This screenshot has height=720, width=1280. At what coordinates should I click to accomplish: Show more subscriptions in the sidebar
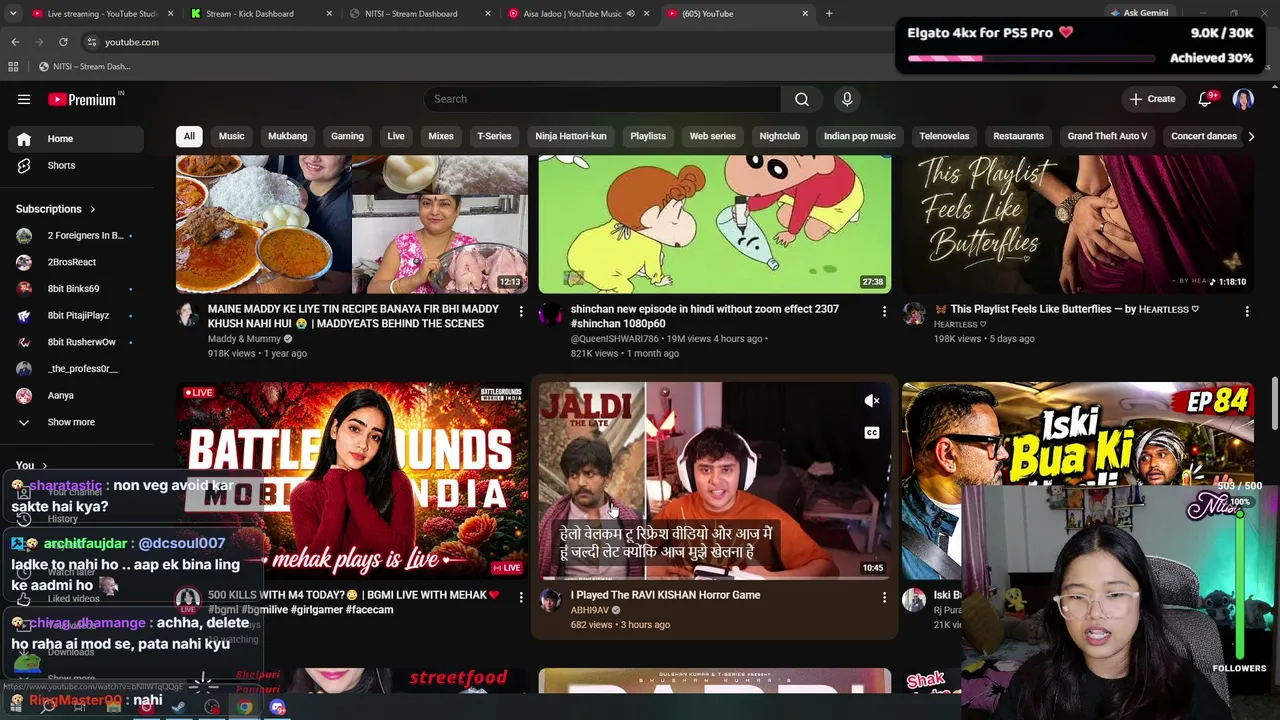click(72, 422)
